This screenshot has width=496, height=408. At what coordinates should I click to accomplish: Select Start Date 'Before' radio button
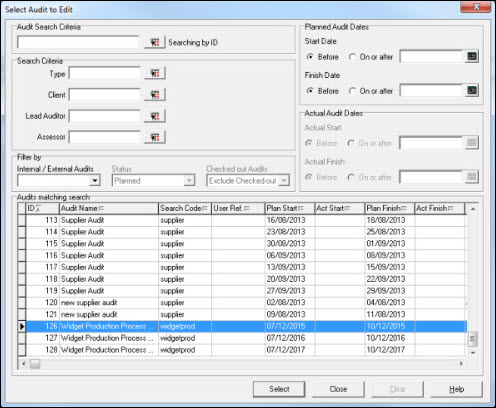pos(310,57)
